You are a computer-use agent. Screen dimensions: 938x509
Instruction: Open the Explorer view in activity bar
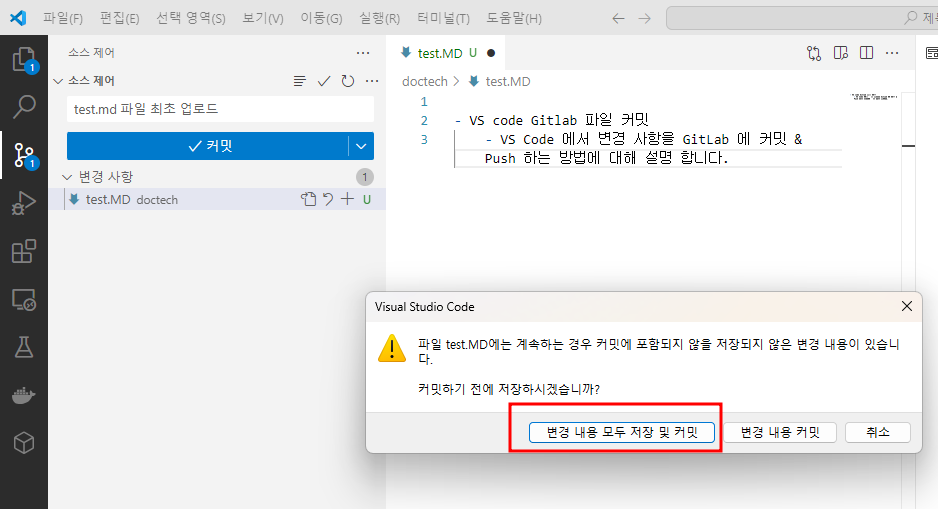(x=24, y=60)
